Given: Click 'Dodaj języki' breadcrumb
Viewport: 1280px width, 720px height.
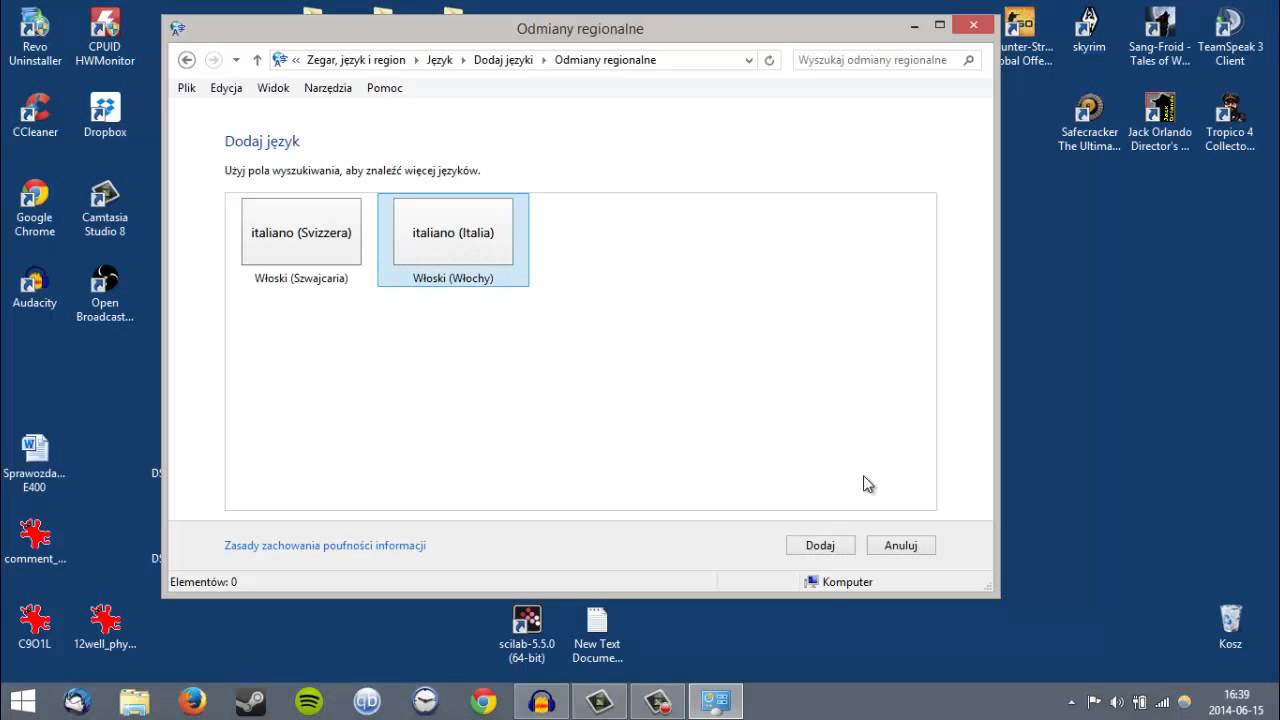Looking at the screenshot, I should coord(503,60).
